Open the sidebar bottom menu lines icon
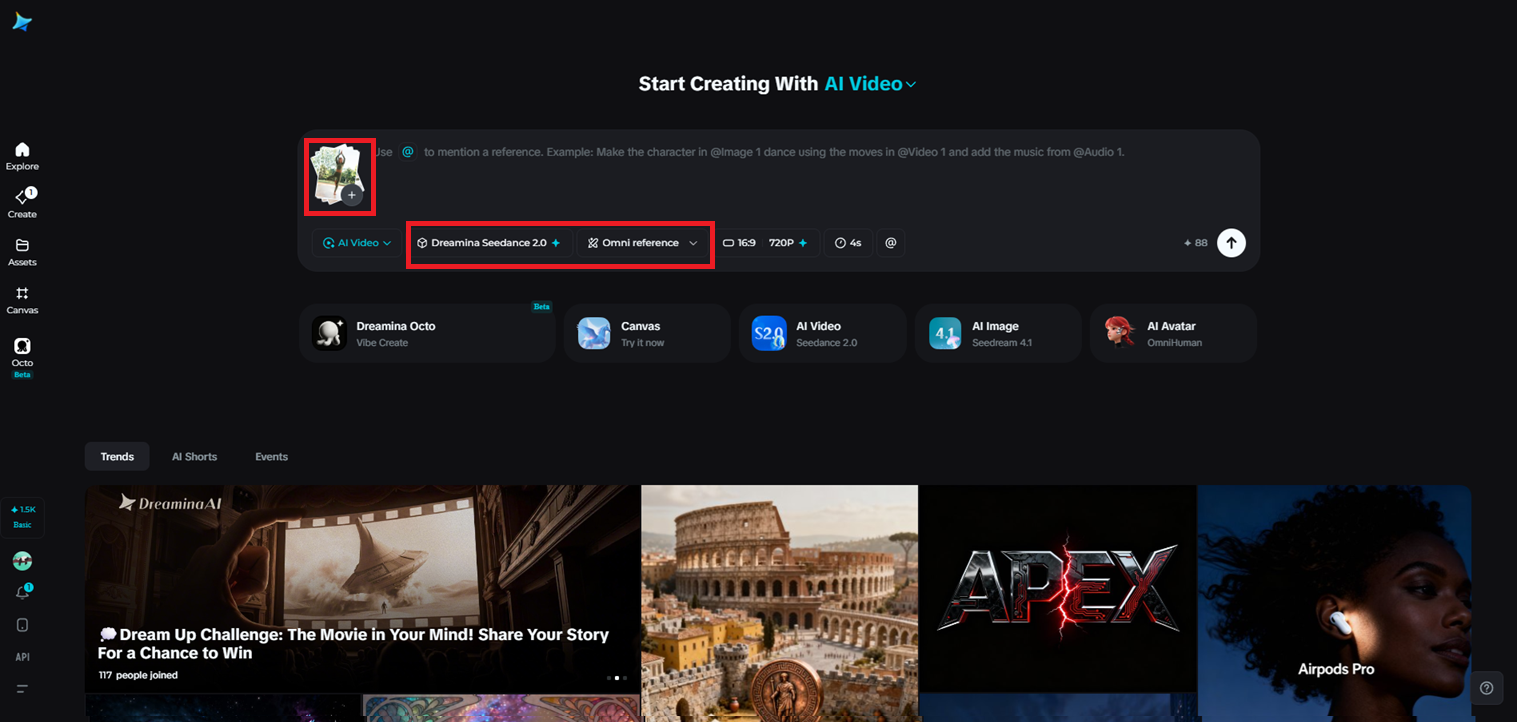This screenshot has width=1517, height=722. [x=22, y=689]
